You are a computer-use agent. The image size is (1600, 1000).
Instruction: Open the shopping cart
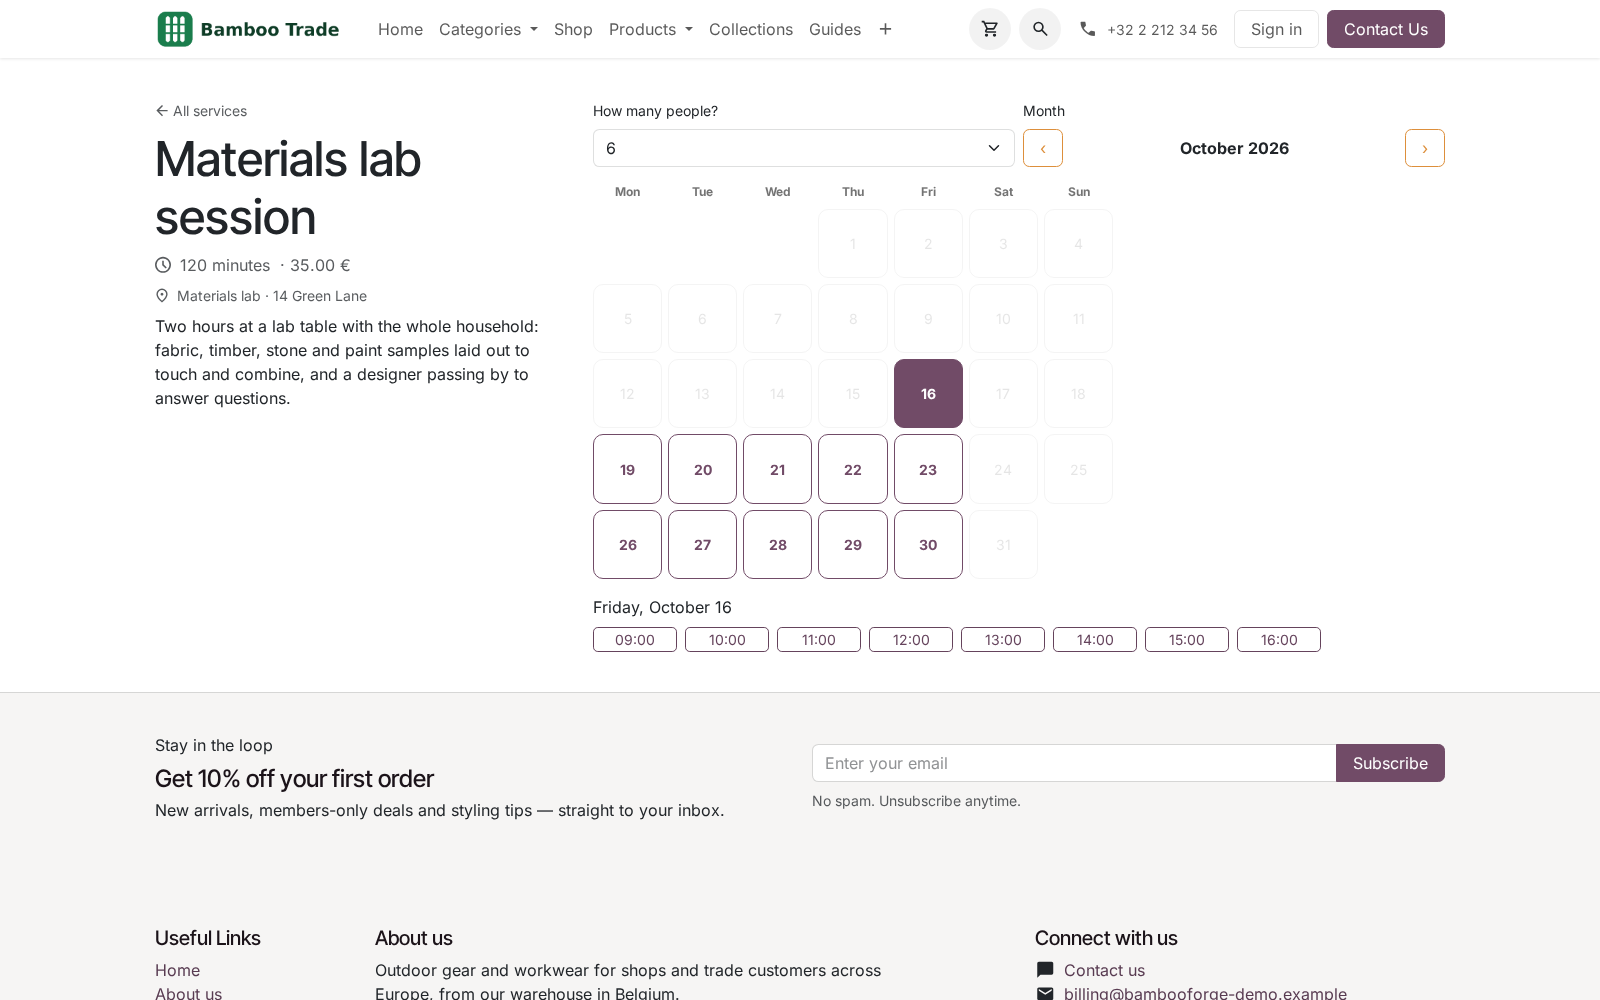990,29
